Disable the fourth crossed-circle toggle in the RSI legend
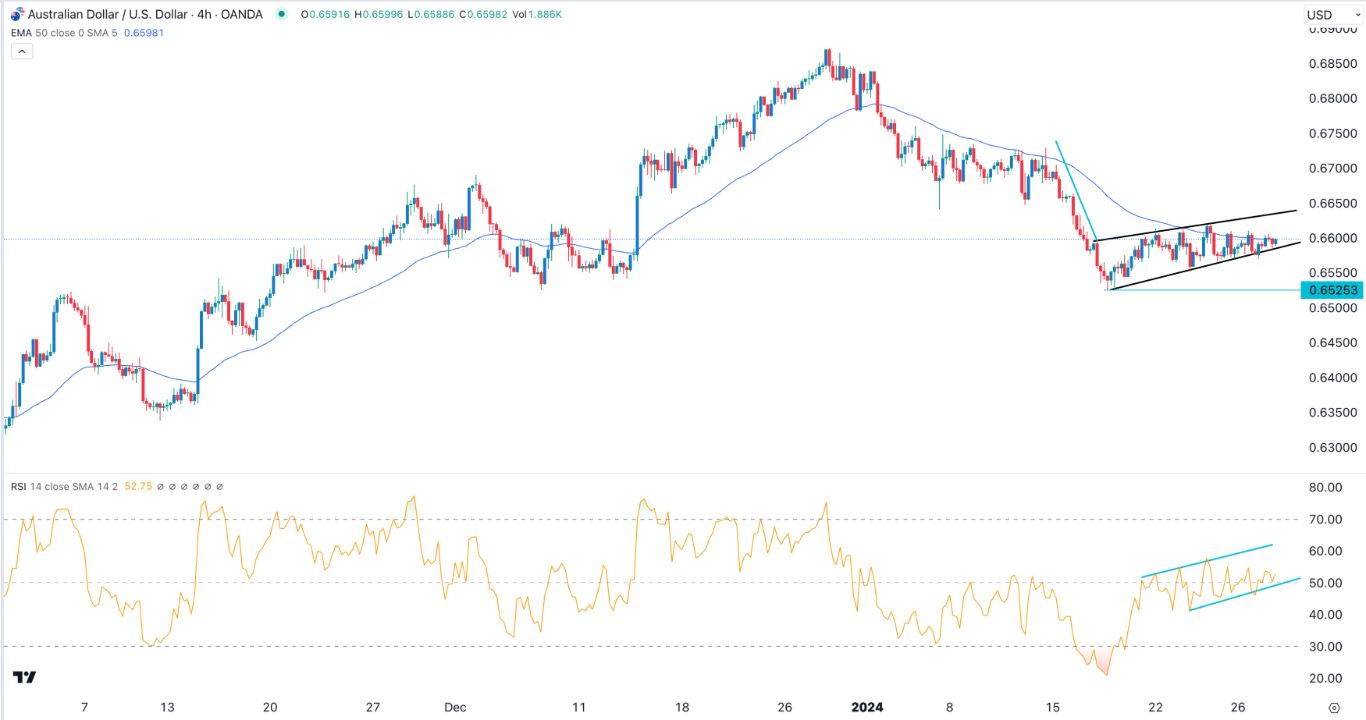 [195, 487]
